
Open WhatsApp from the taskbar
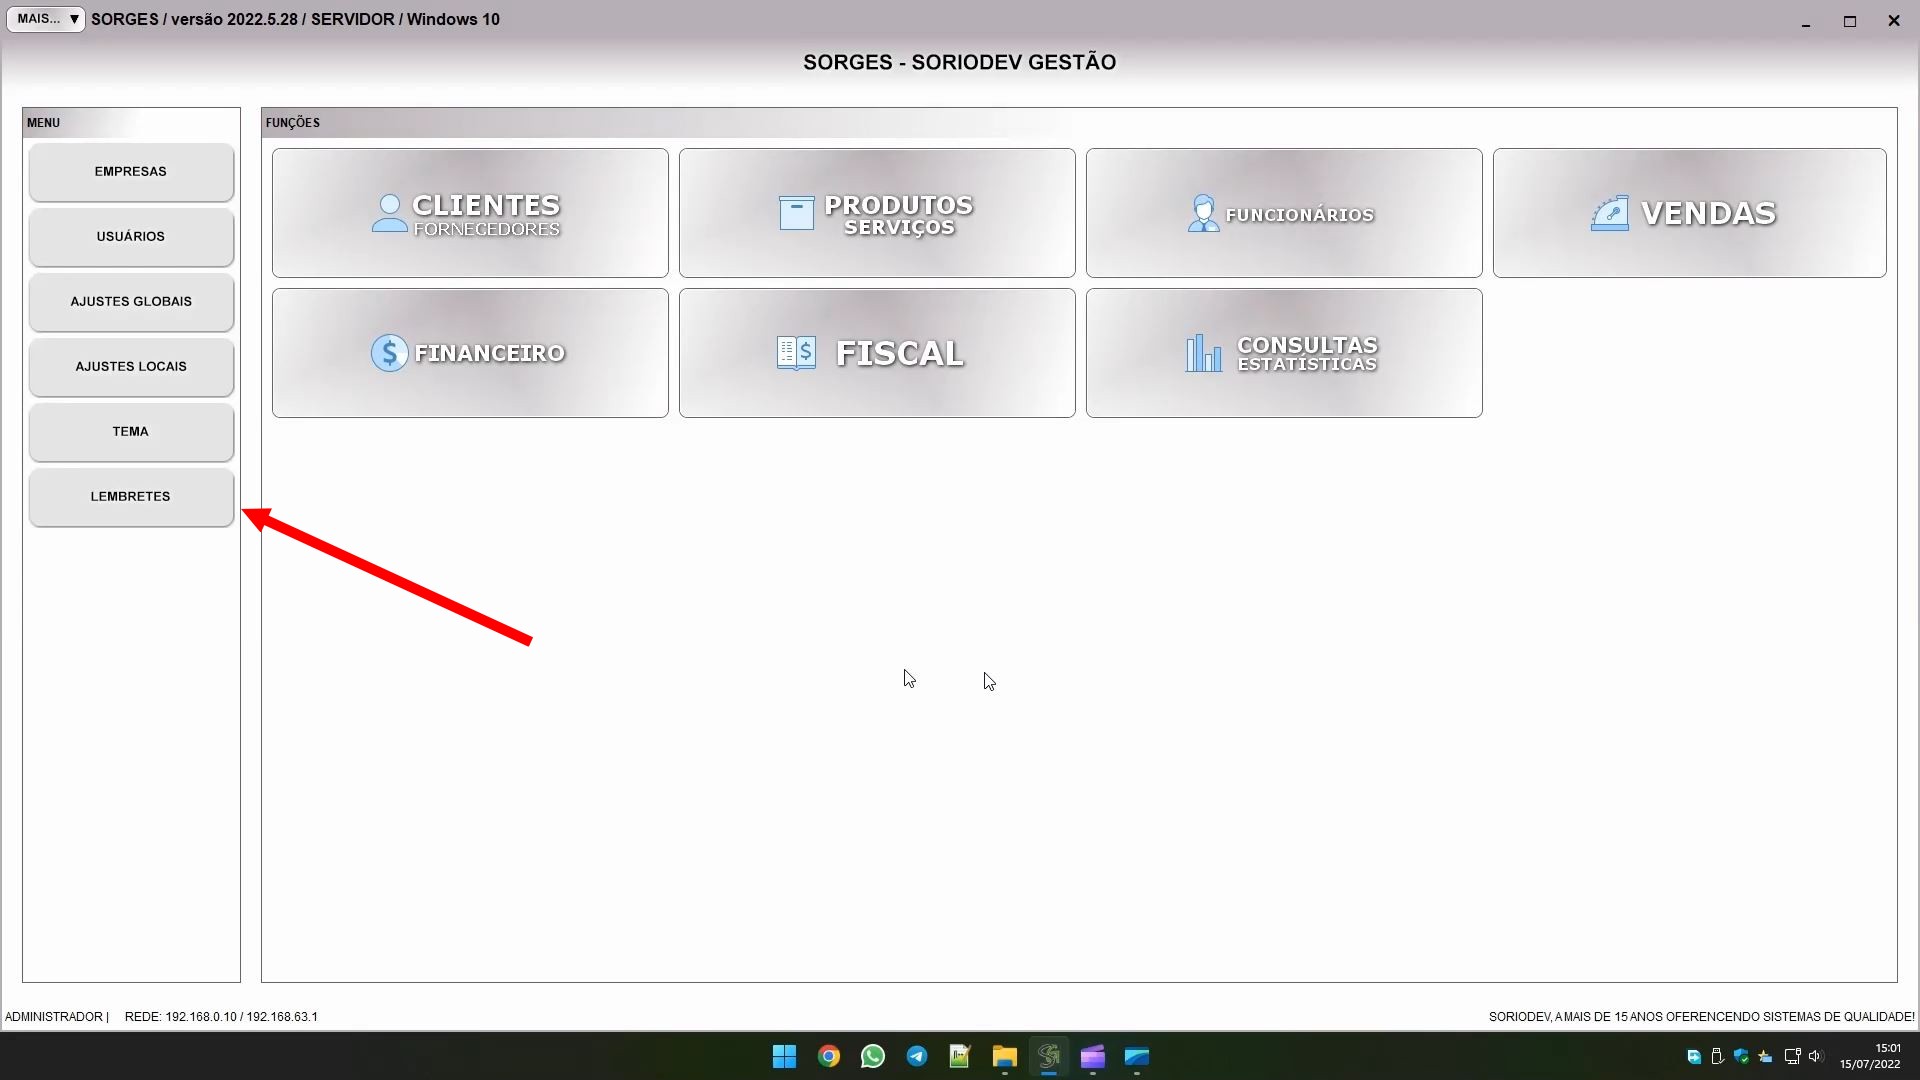[x=872, y=1056]
